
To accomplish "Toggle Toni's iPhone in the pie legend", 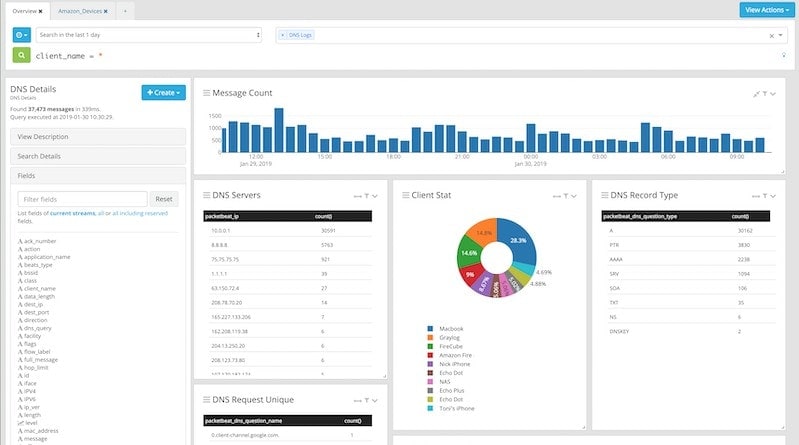I will tap(451, 408).
